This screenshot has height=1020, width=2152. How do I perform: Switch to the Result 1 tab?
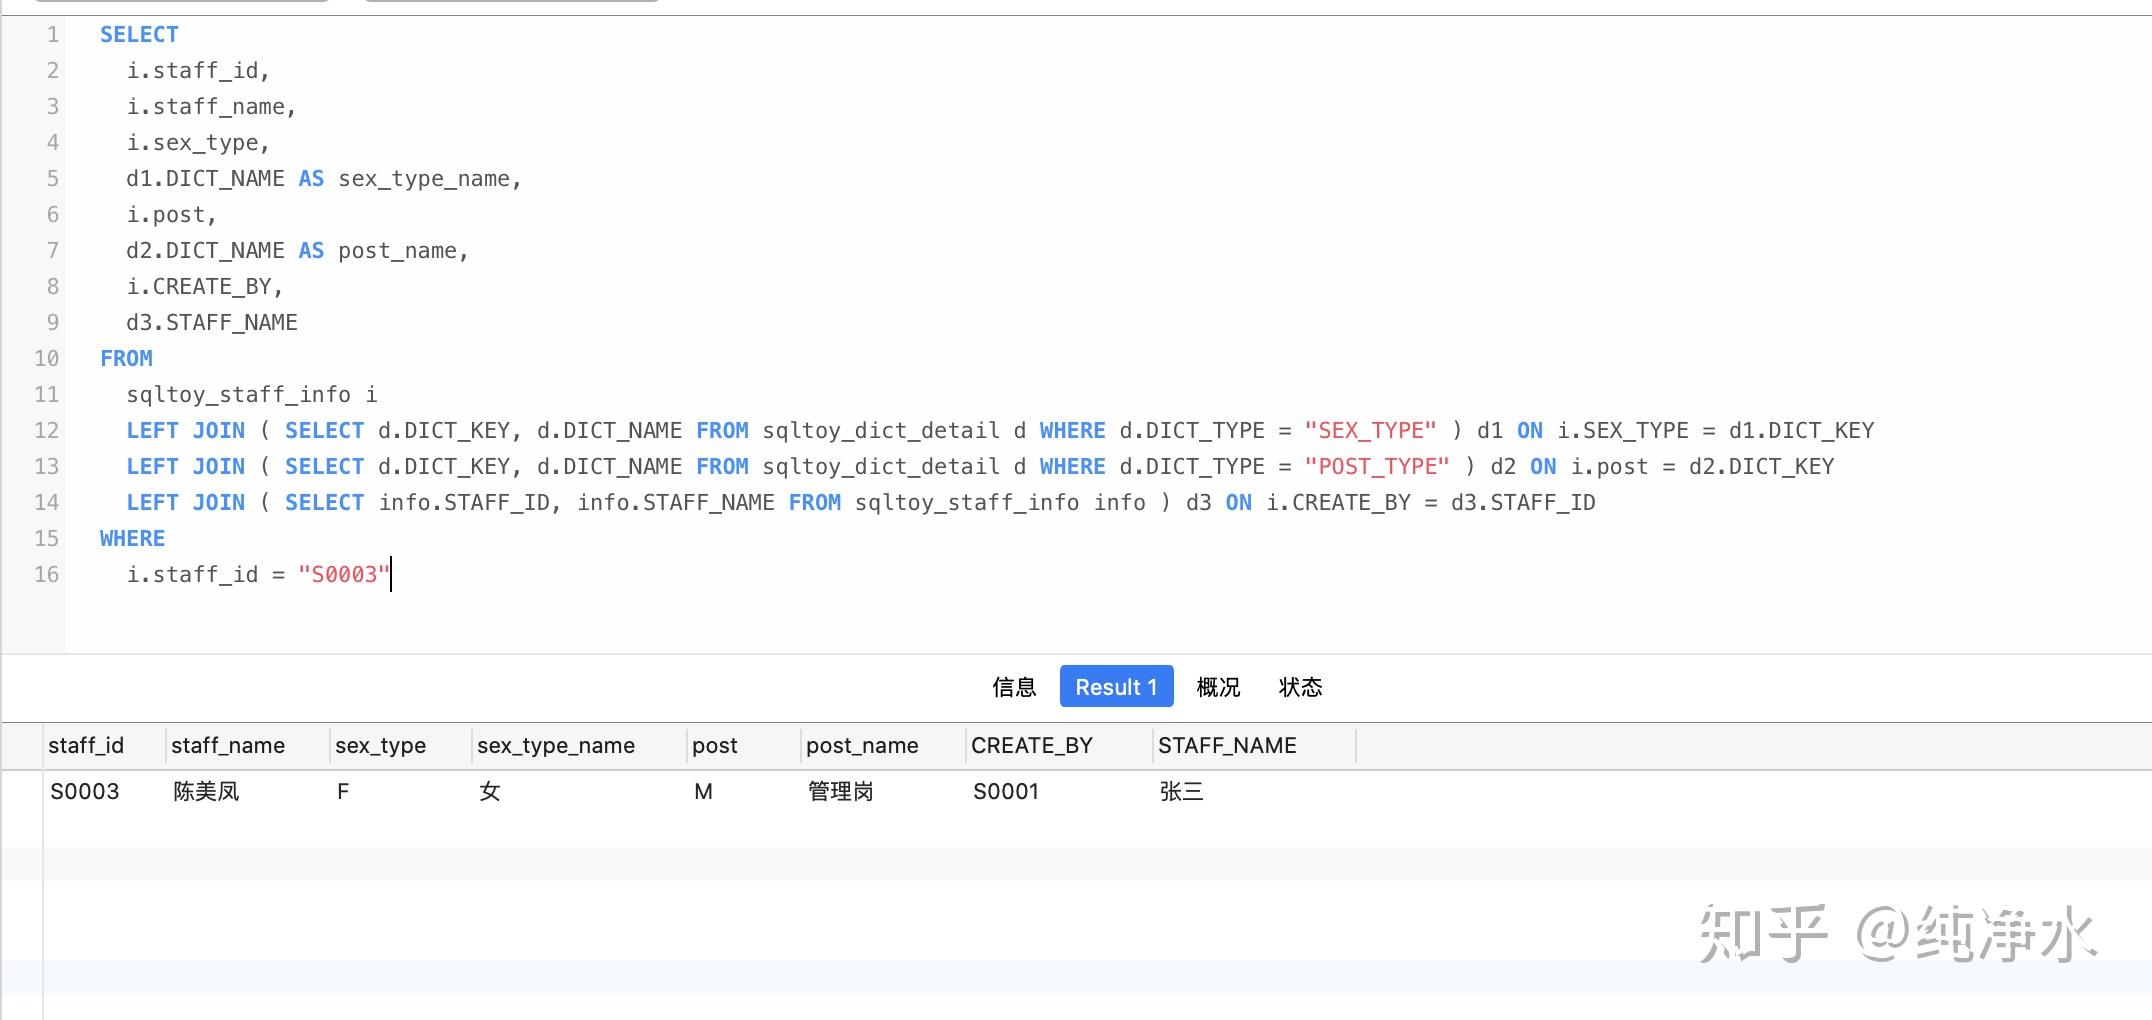point(1115,687)
